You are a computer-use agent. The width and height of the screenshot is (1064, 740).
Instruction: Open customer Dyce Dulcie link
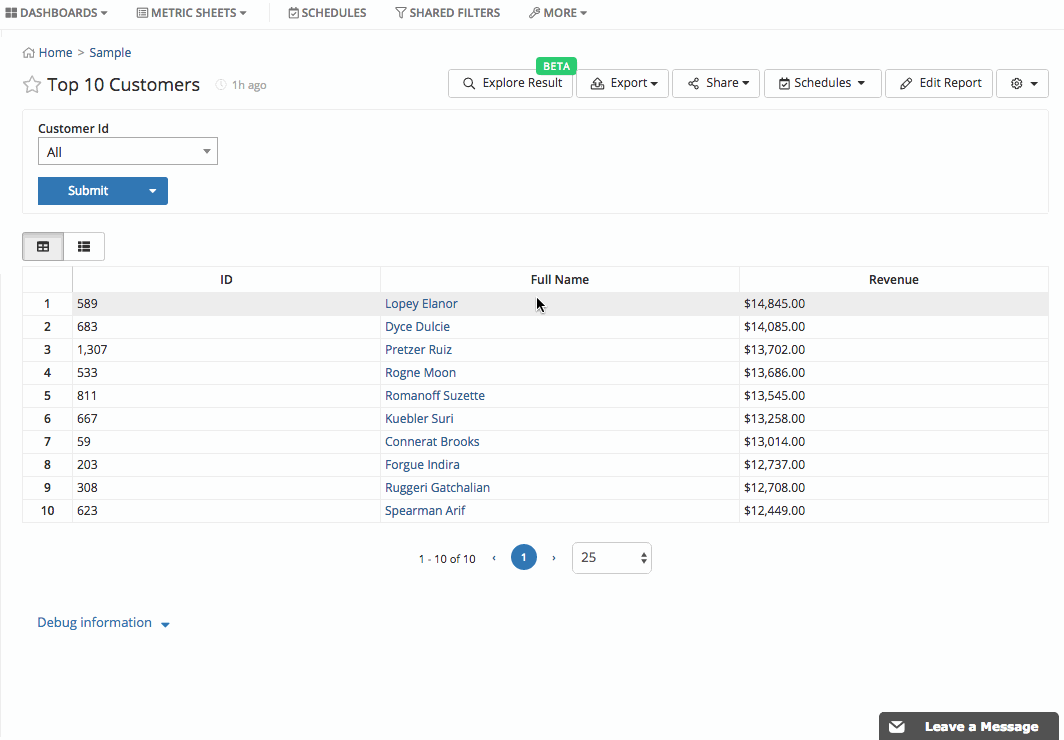click(x=417, y=327)
